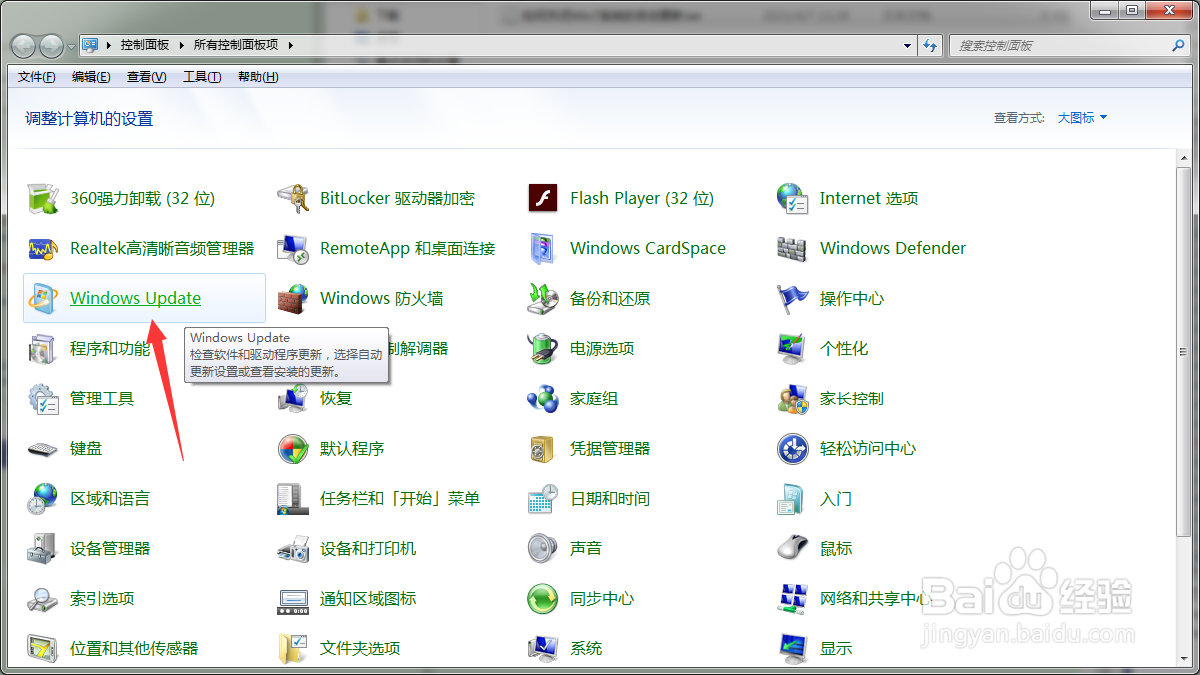The height and width of the screenshot is (675, 1200).
Task: Open the 索引选项 link
Action: pos(102,598)
